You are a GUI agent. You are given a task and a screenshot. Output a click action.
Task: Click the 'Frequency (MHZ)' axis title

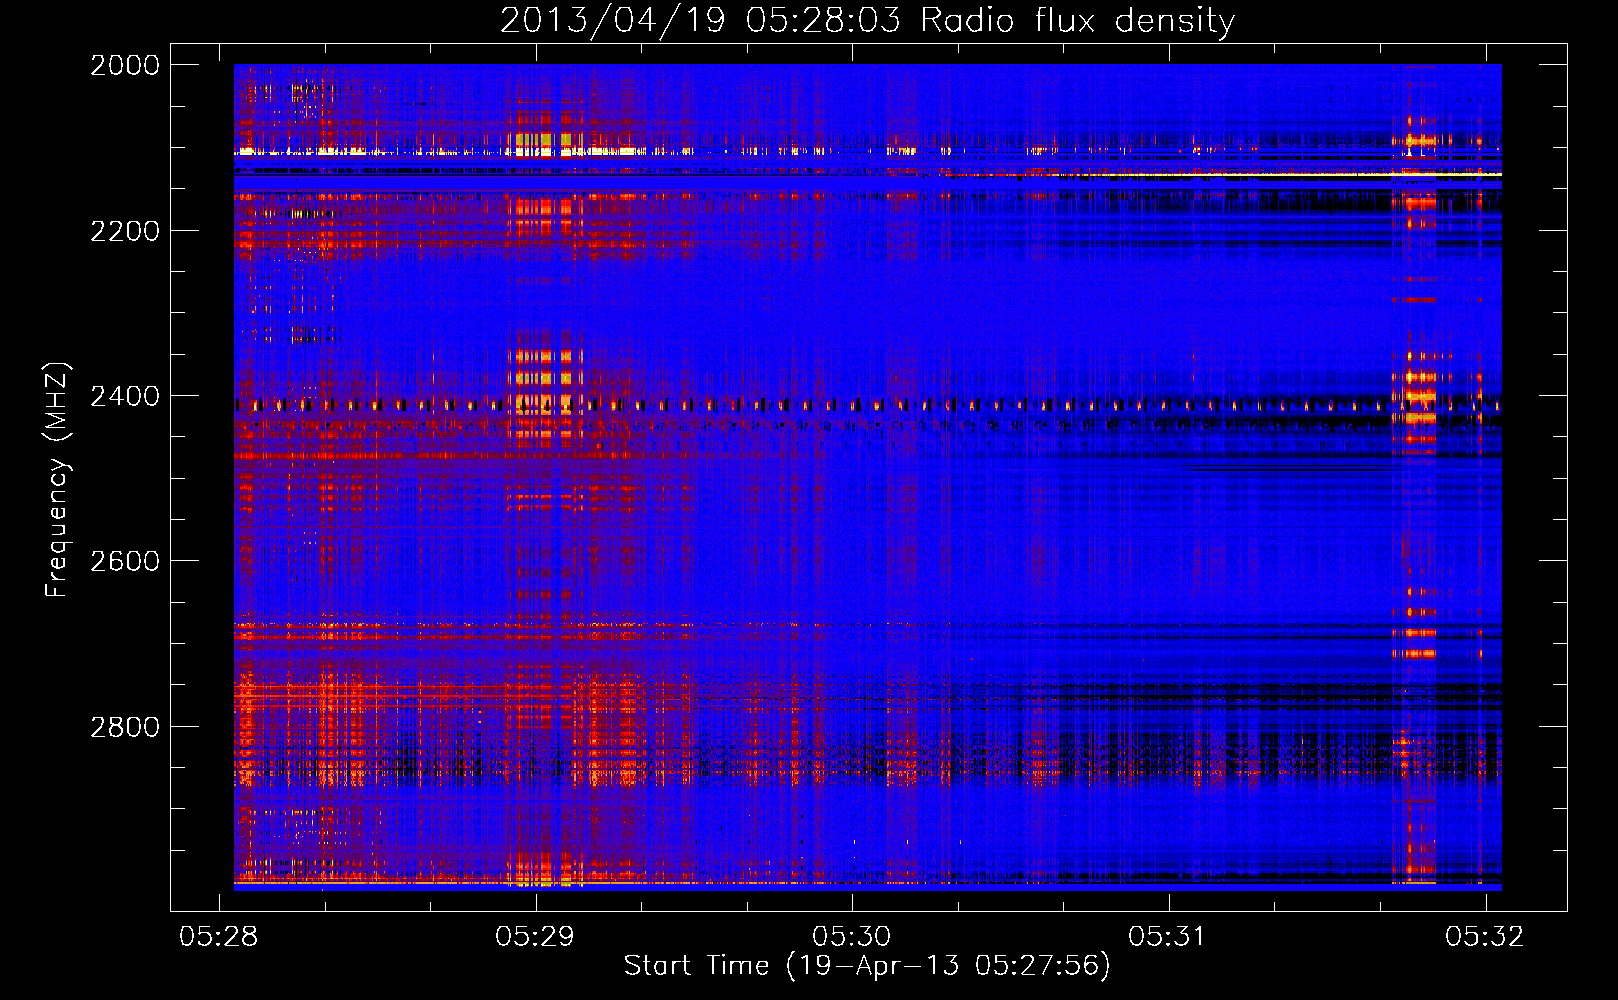(x=57, y=480)
